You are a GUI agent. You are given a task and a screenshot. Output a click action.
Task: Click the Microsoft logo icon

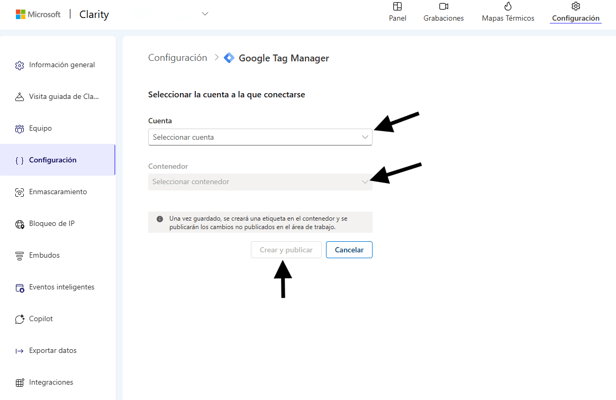coord(20,15)
